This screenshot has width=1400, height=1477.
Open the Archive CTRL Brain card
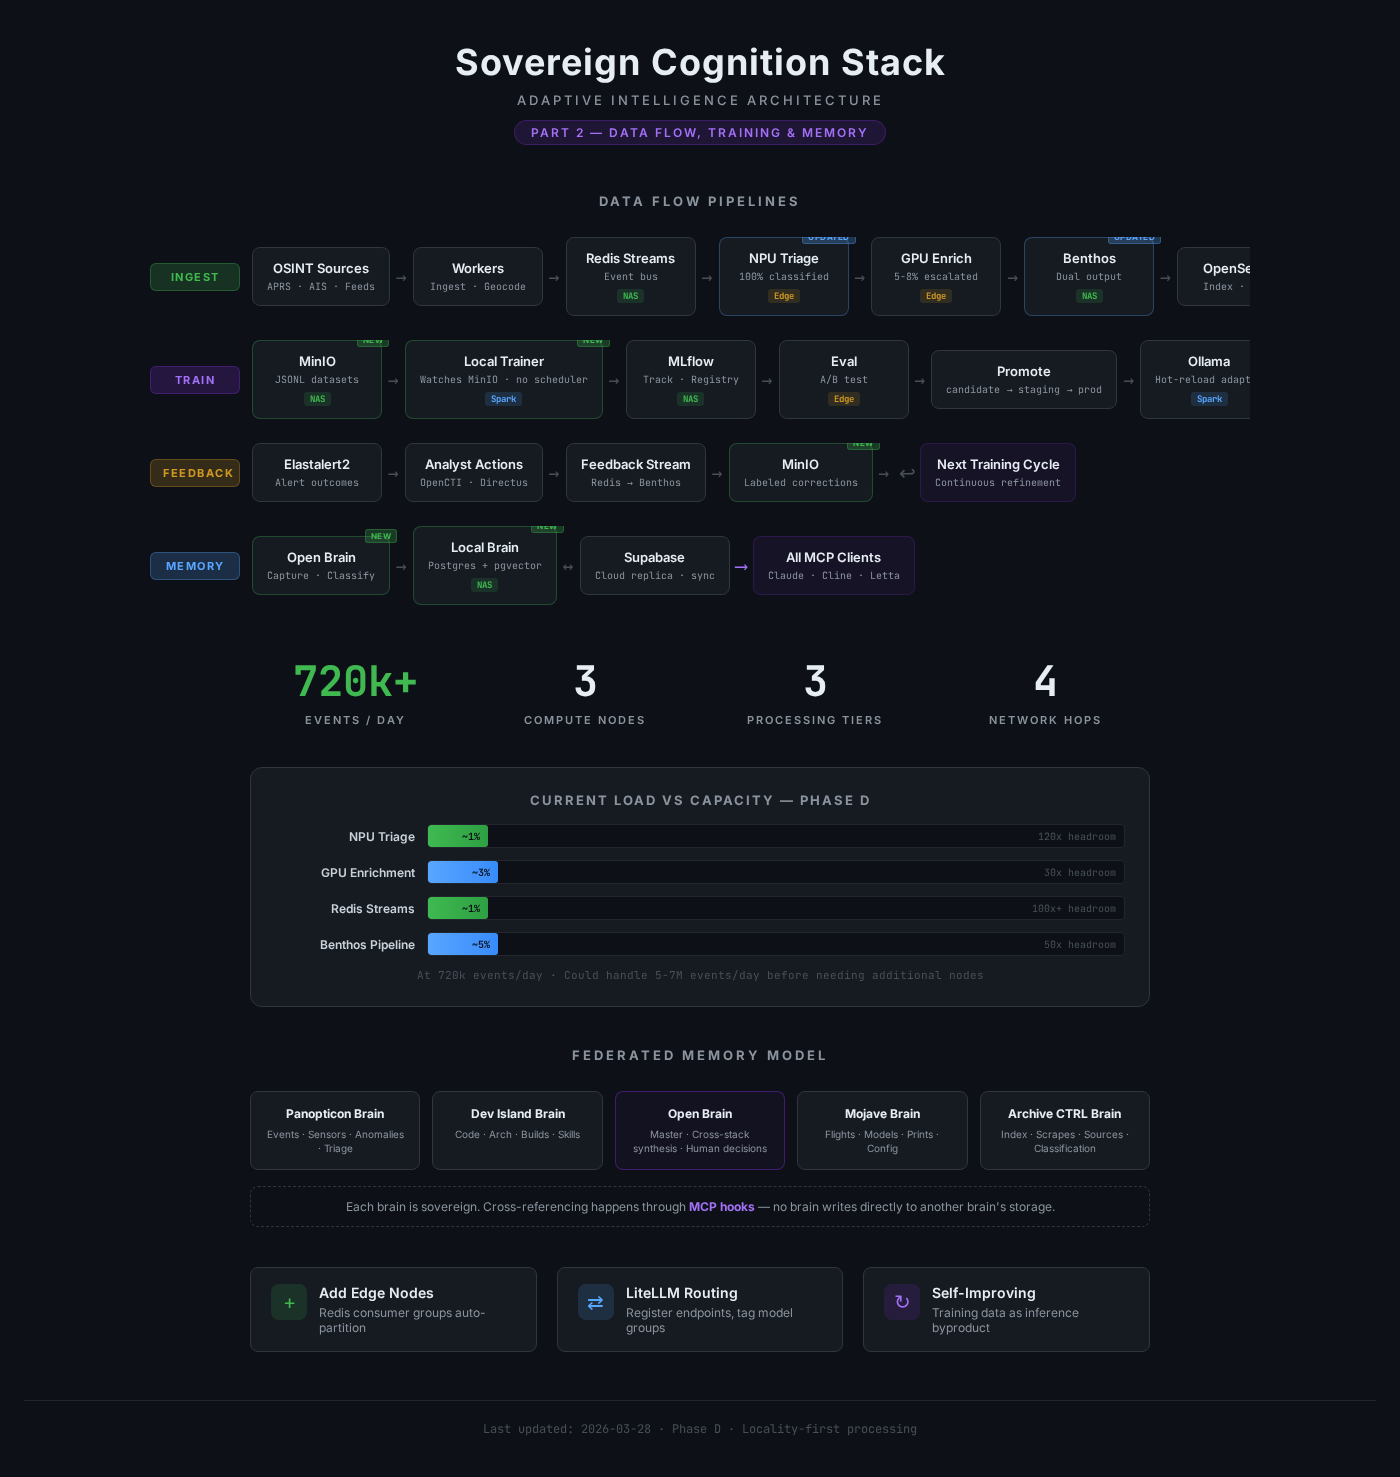click(x=1065, y=1130)
